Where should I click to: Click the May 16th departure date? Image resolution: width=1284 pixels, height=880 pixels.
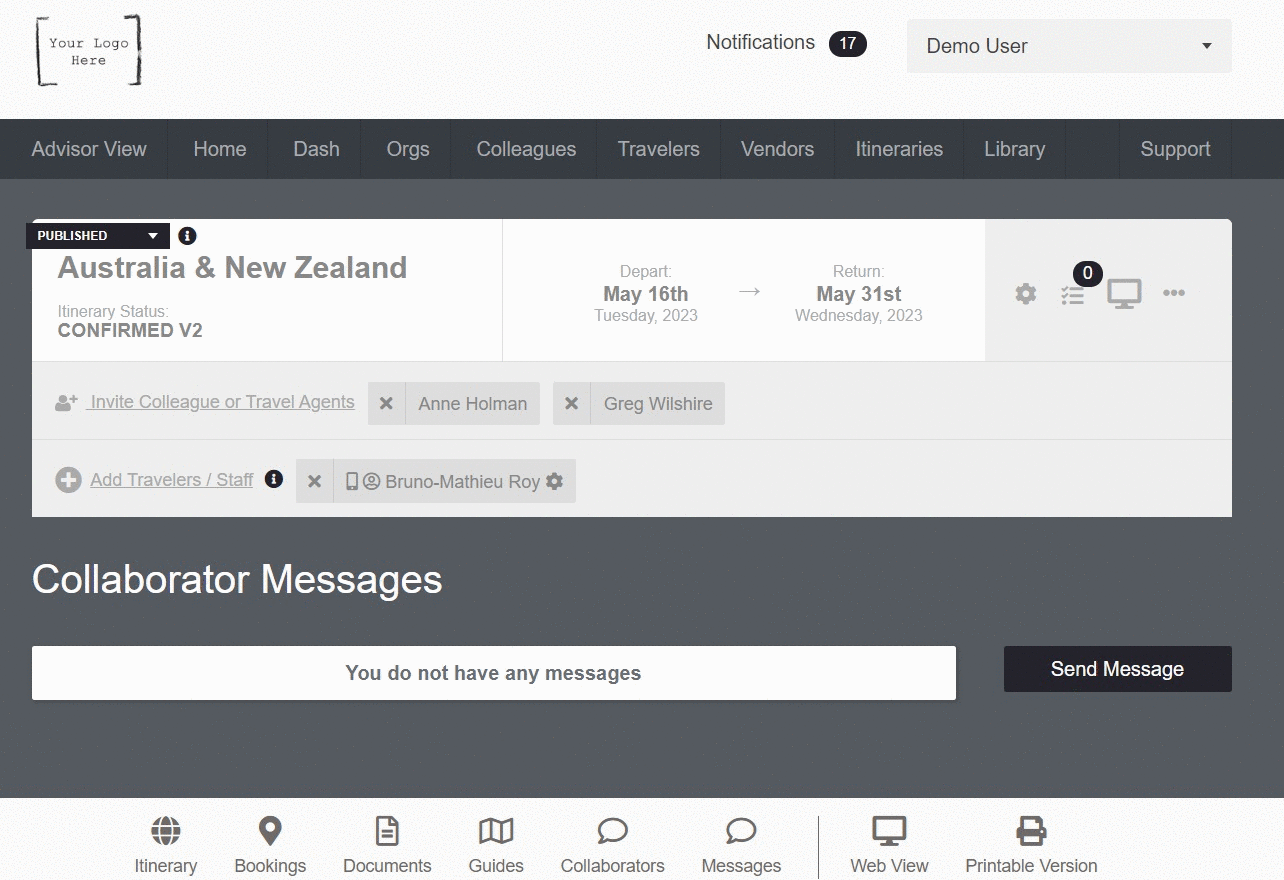click(646, 294)
